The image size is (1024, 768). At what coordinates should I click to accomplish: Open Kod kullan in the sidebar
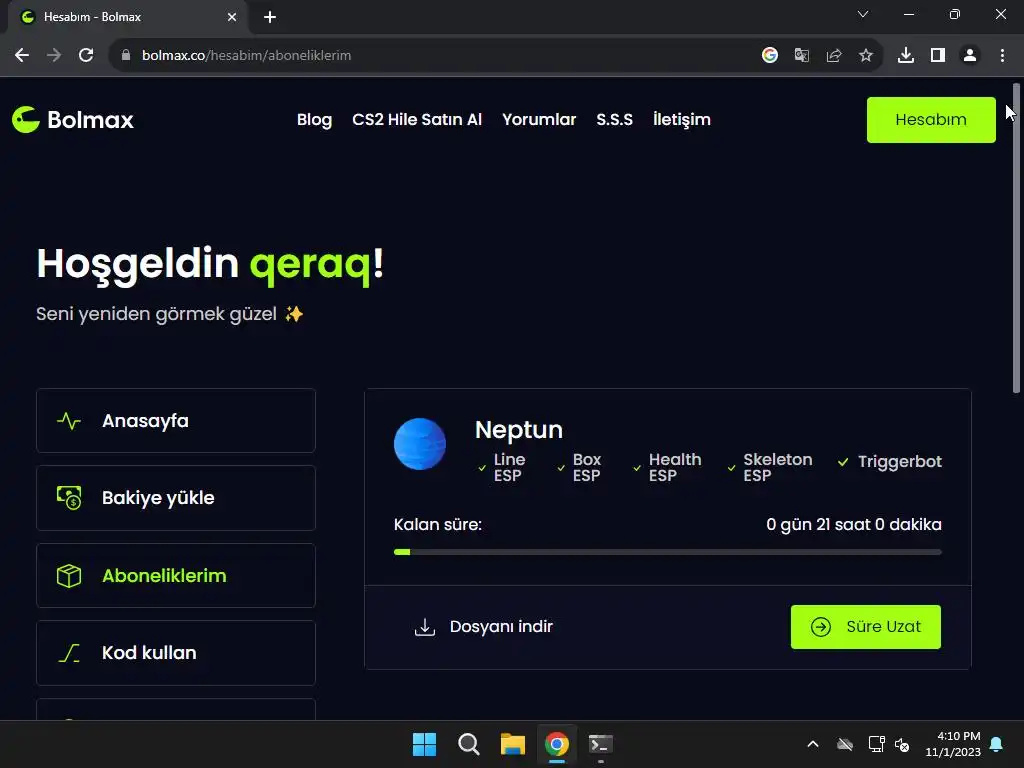[176, 652]
